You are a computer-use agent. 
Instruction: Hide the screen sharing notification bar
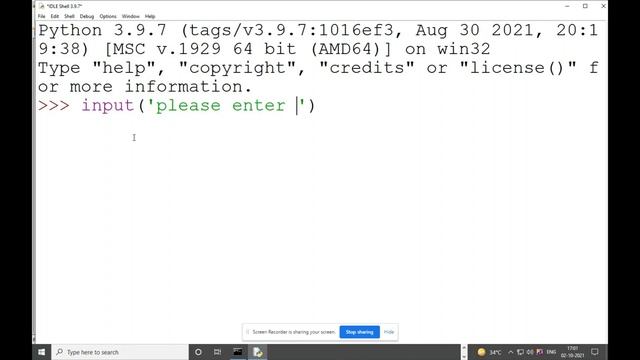tap(389, 332)
